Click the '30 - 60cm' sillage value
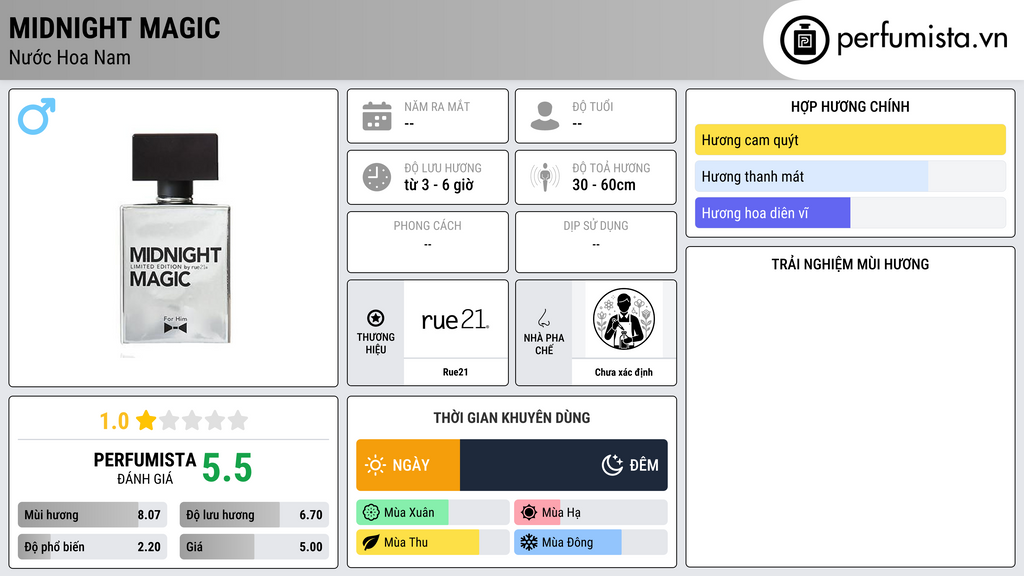 pos(603,185)
